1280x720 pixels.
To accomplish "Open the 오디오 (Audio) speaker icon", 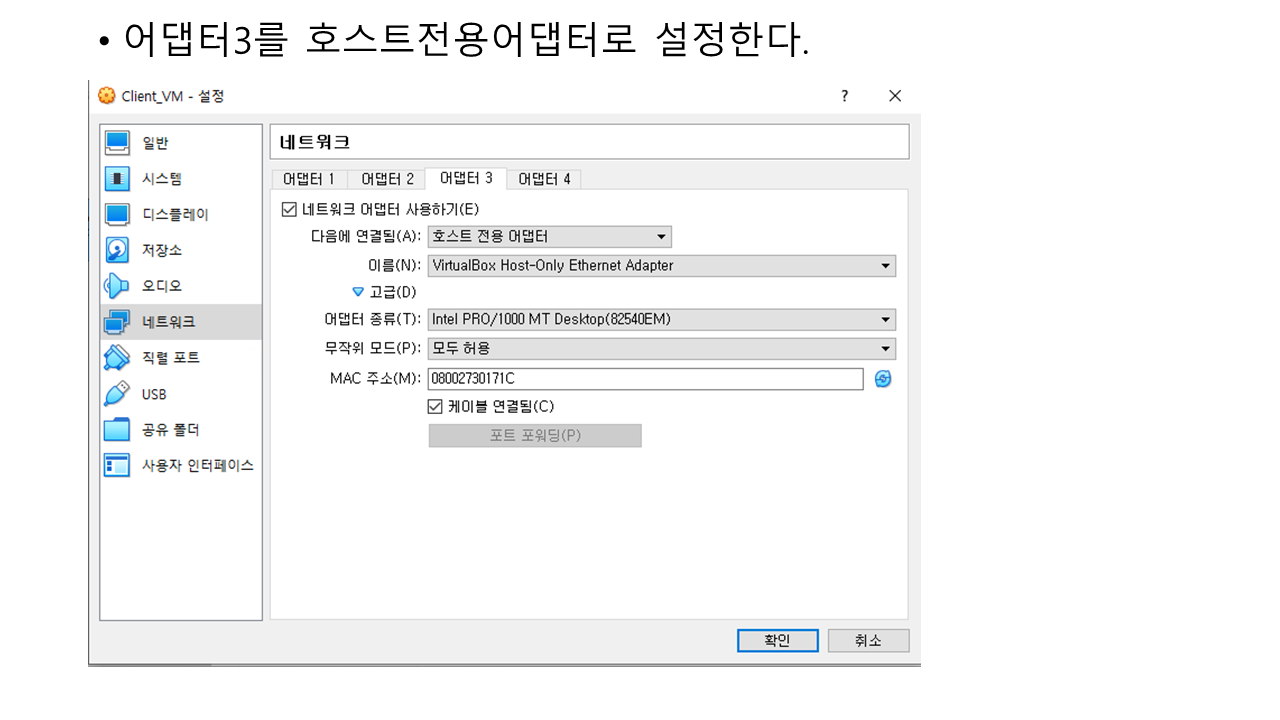I will pos(118,286).
